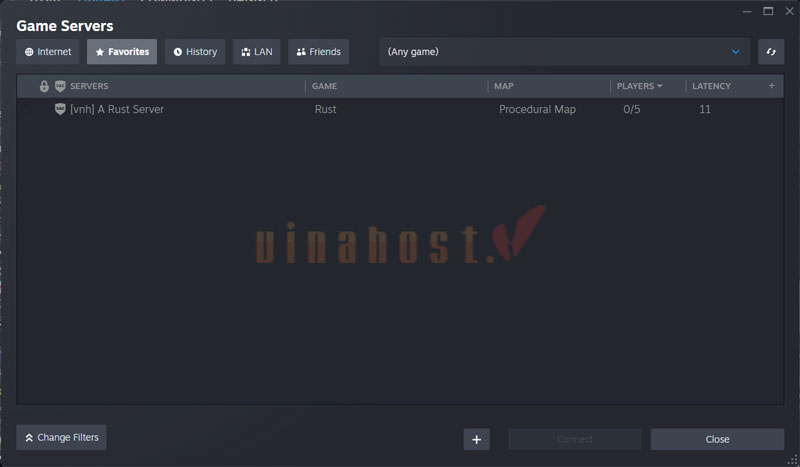Minimize the Game Servers window
Screen dimensions: 800x467
[746, 11]
